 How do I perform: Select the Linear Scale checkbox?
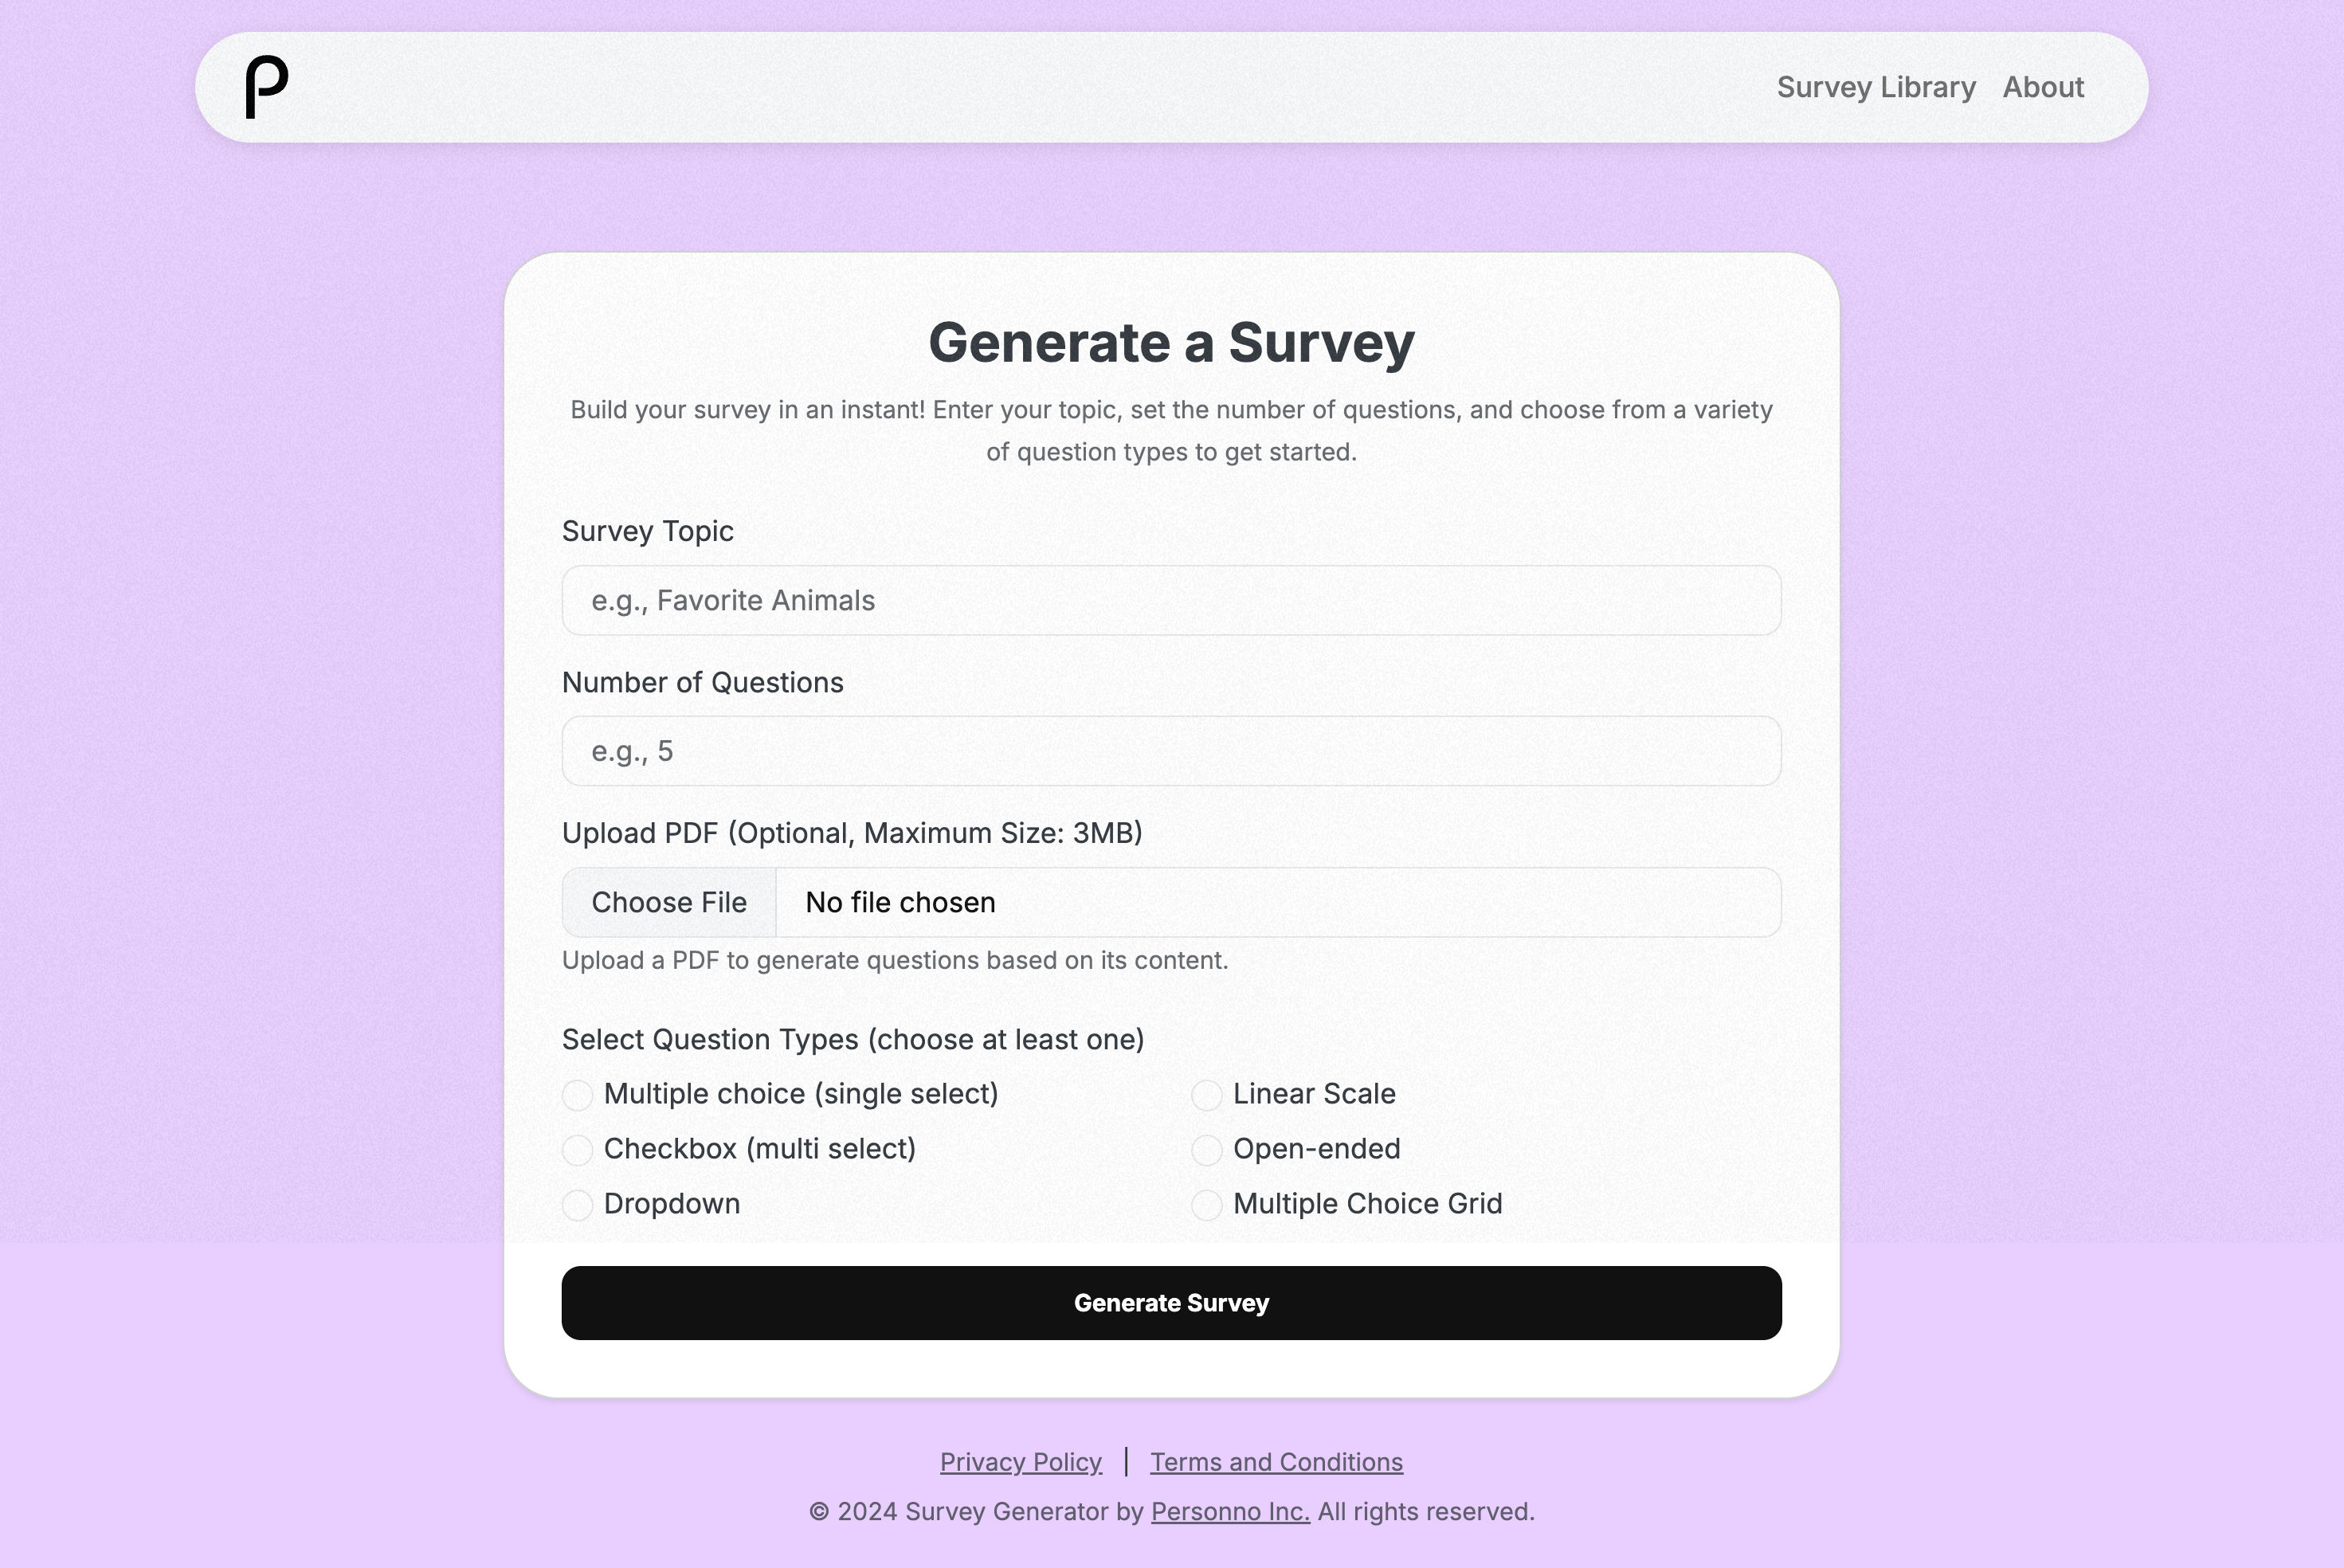(x=1207, y=1095)
